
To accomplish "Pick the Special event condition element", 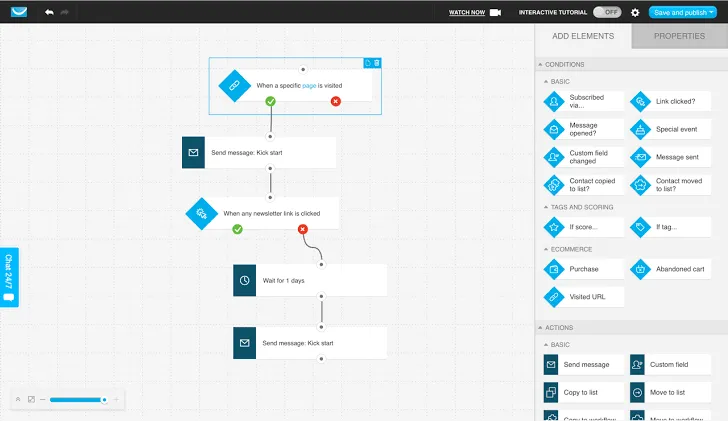I will coord(640,129).
